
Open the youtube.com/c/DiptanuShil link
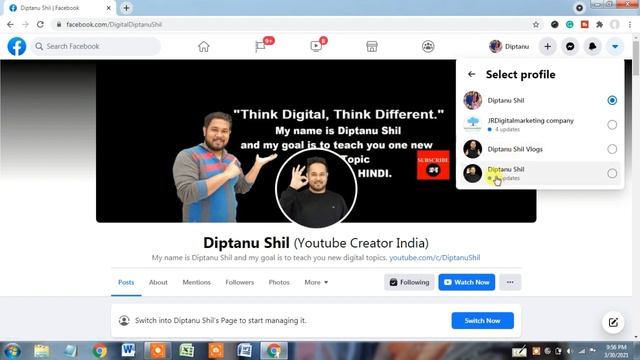[435, 258]
